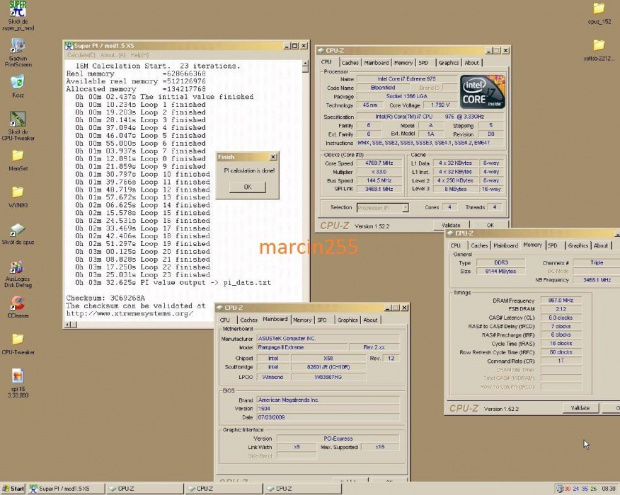This screenshot has width=620, height=495.
Task: Switch to Caches tab in CPU-Z processor window
Action: (350, 62)
